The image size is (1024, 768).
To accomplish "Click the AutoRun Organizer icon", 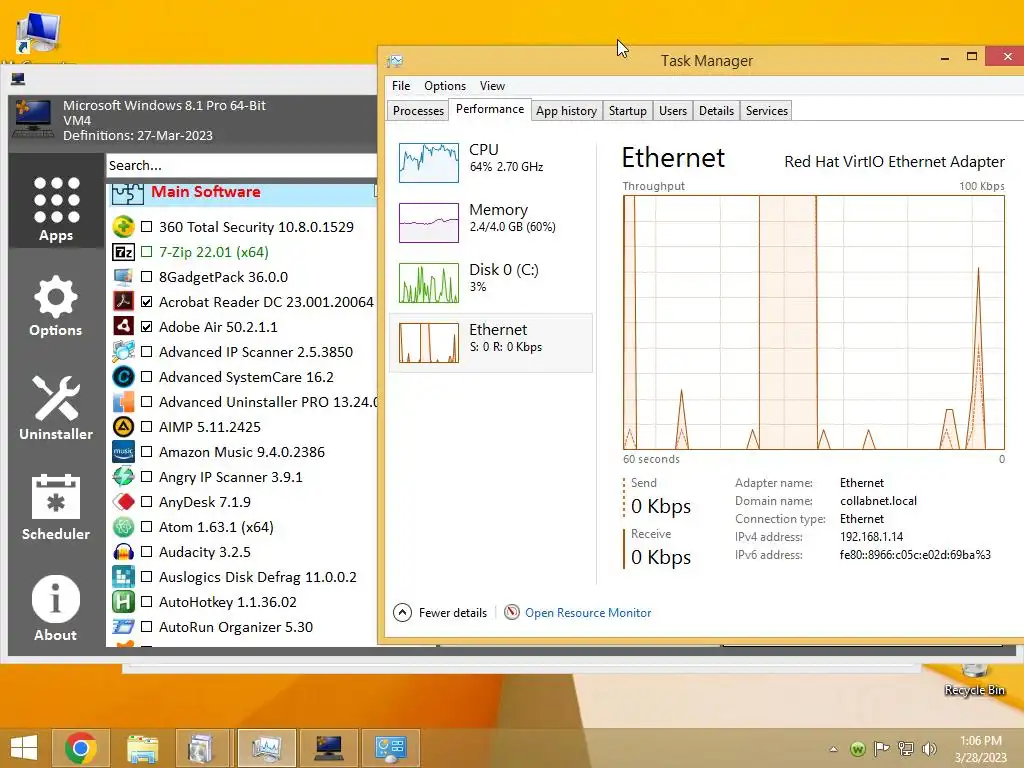I will tap(123, 627).
